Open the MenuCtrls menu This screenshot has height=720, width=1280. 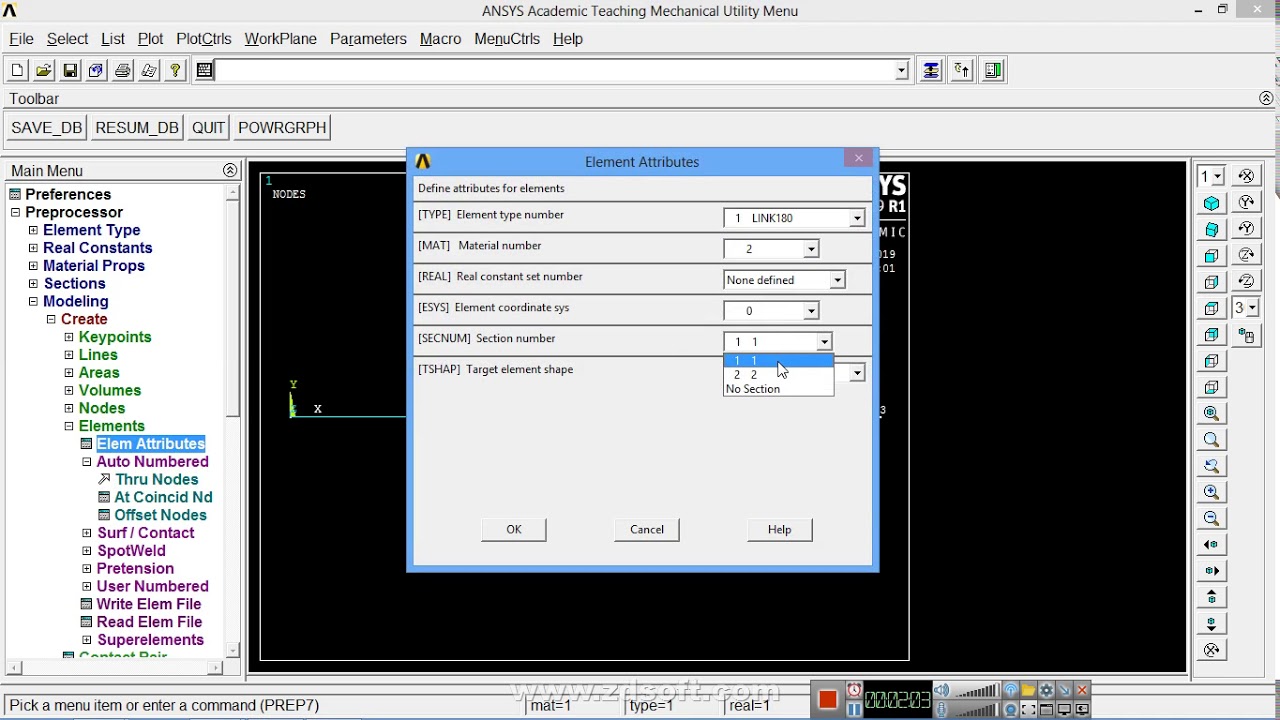point(507,39)
